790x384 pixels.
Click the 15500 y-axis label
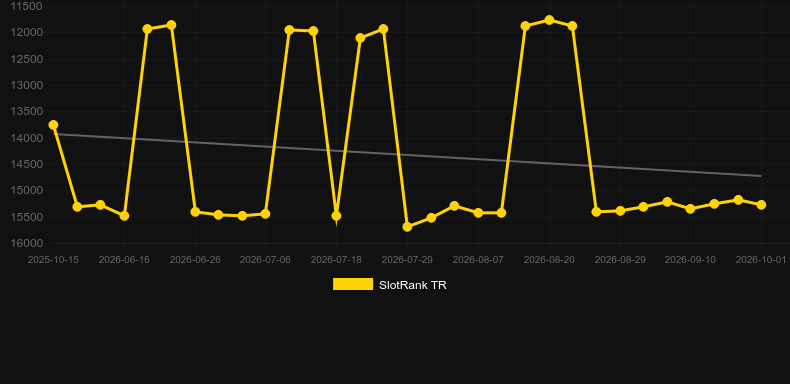pyautogui.click(x=26, y=217)
